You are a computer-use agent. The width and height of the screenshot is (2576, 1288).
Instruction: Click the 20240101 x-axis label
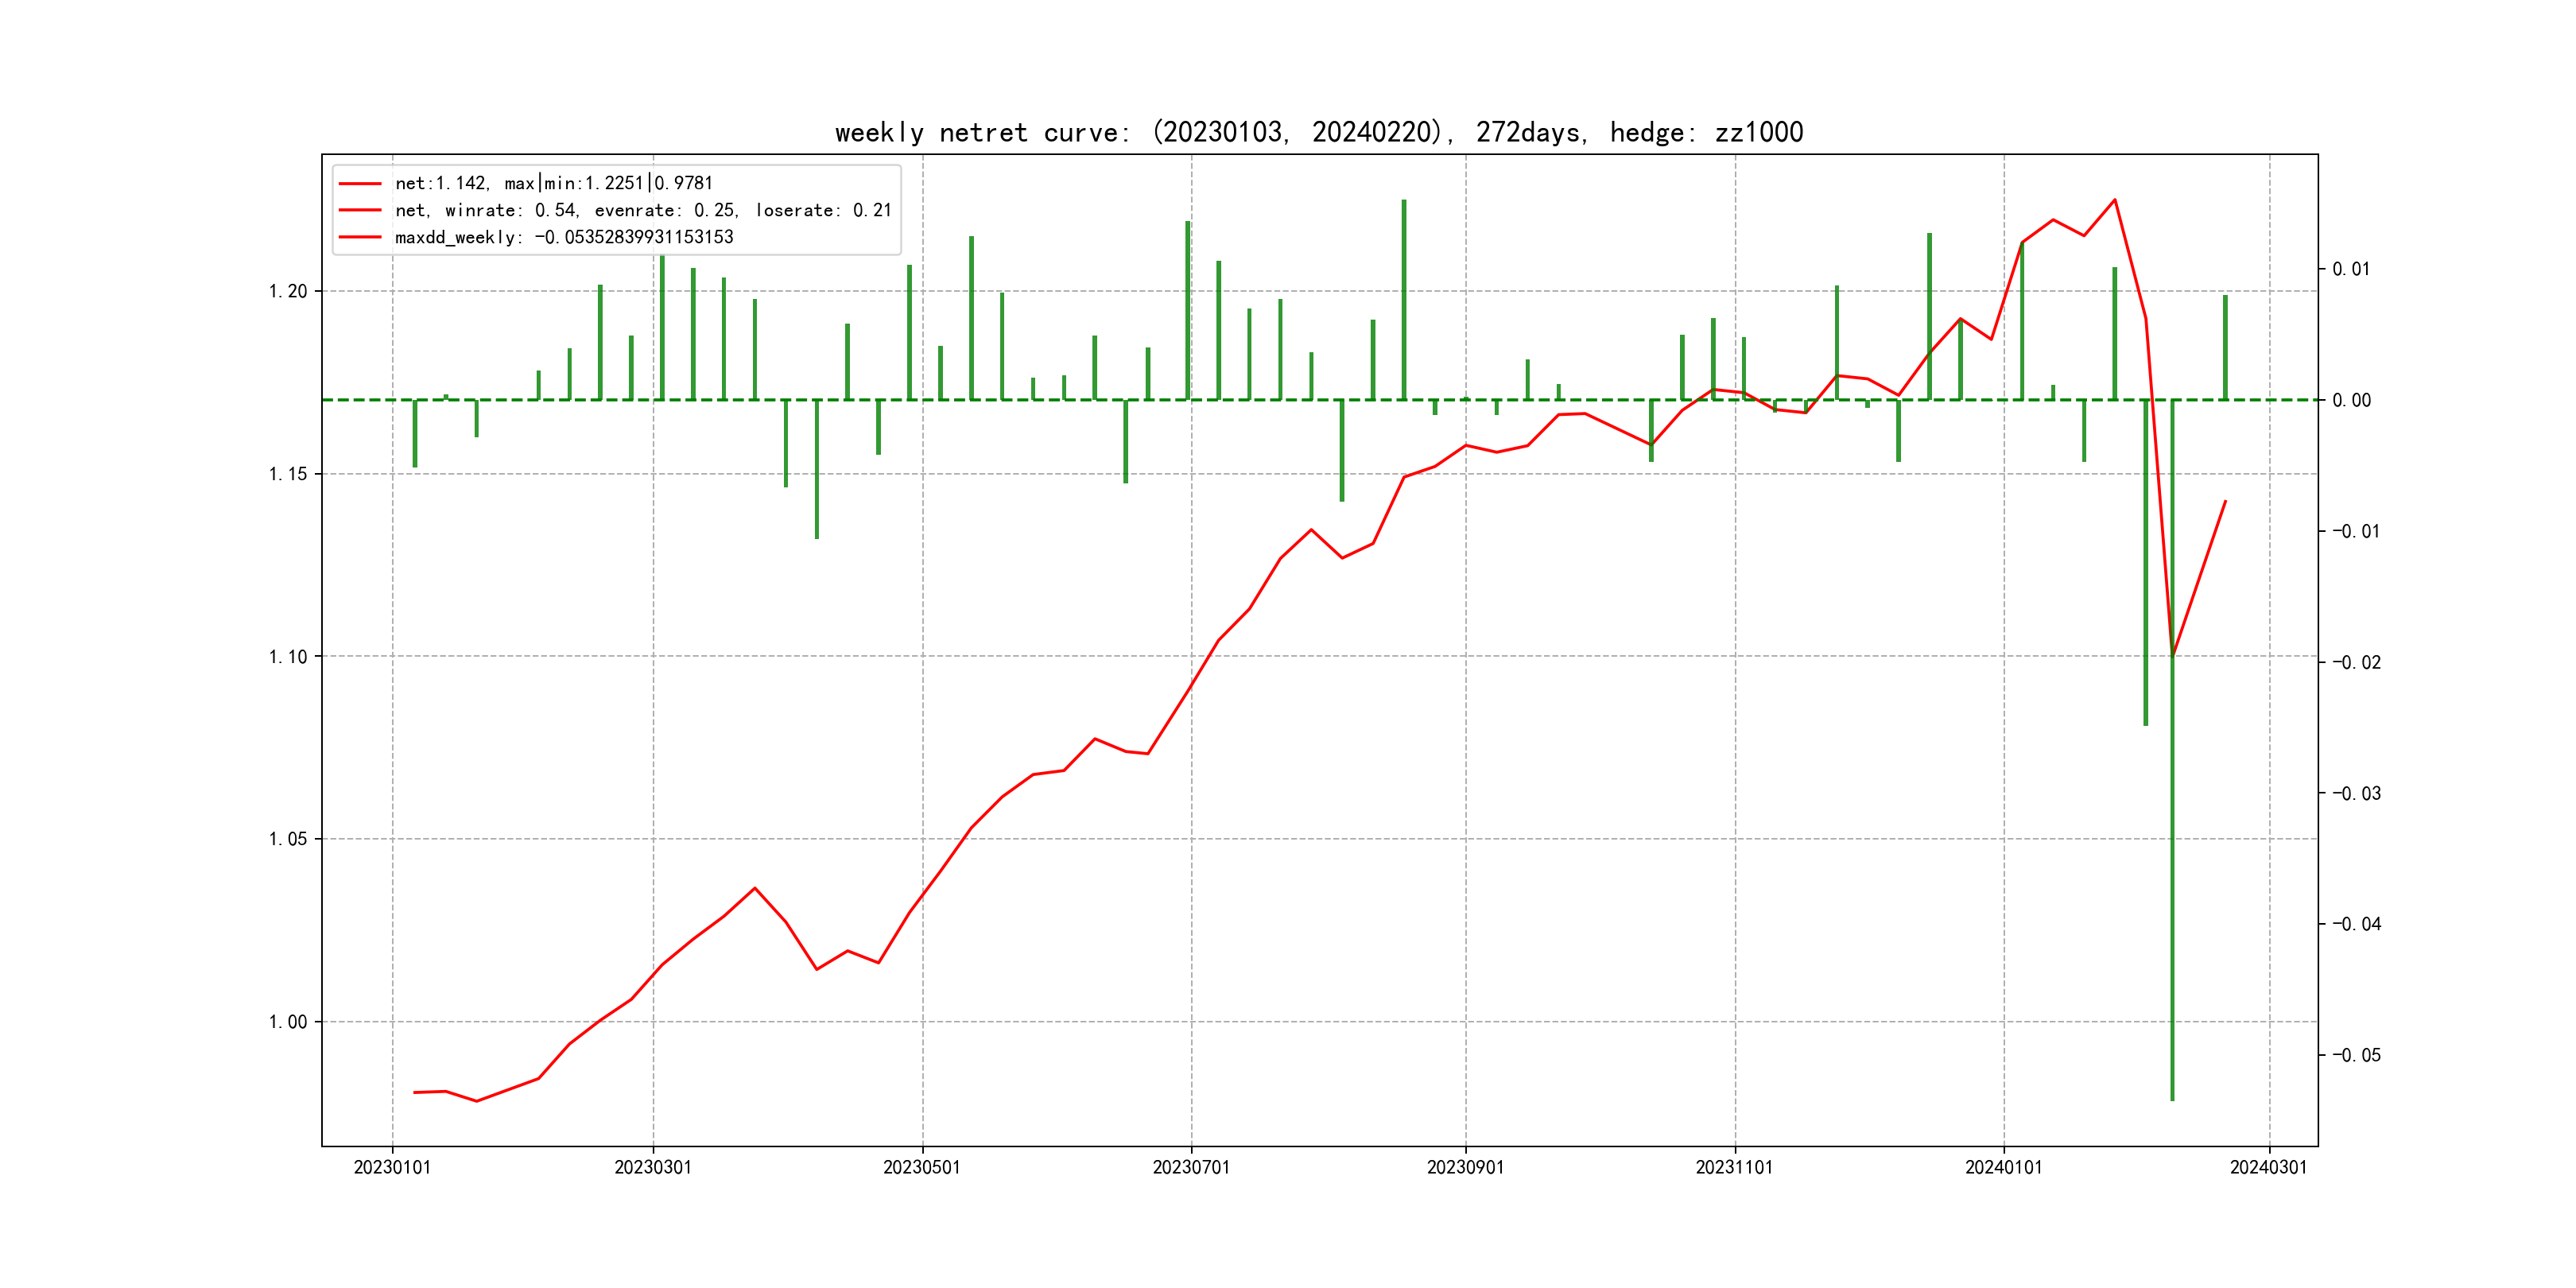point(2003,1167)
